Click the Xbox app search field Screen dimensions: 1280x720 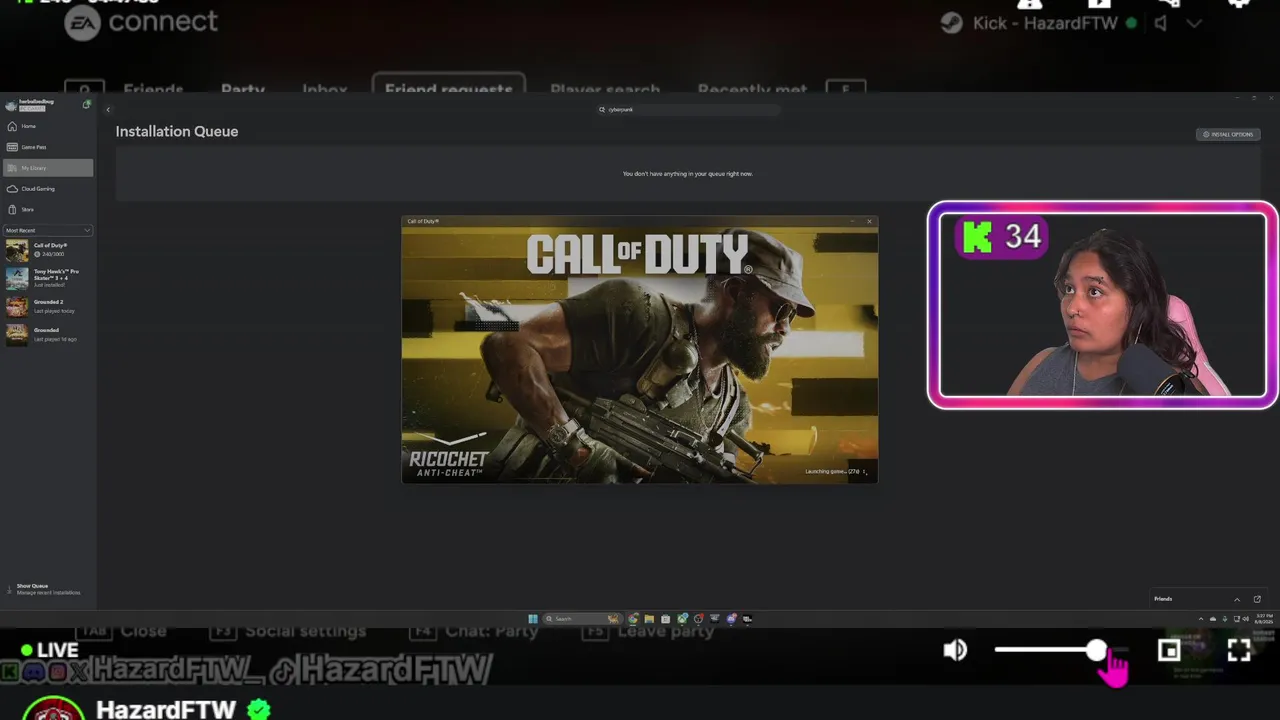tap(688, 110)
